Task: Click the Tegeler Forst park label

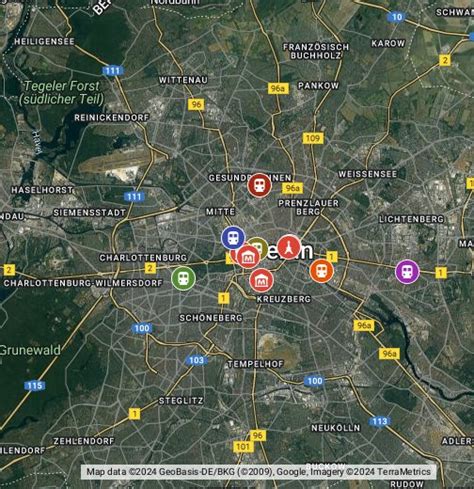Action: [x=61, y=93]
